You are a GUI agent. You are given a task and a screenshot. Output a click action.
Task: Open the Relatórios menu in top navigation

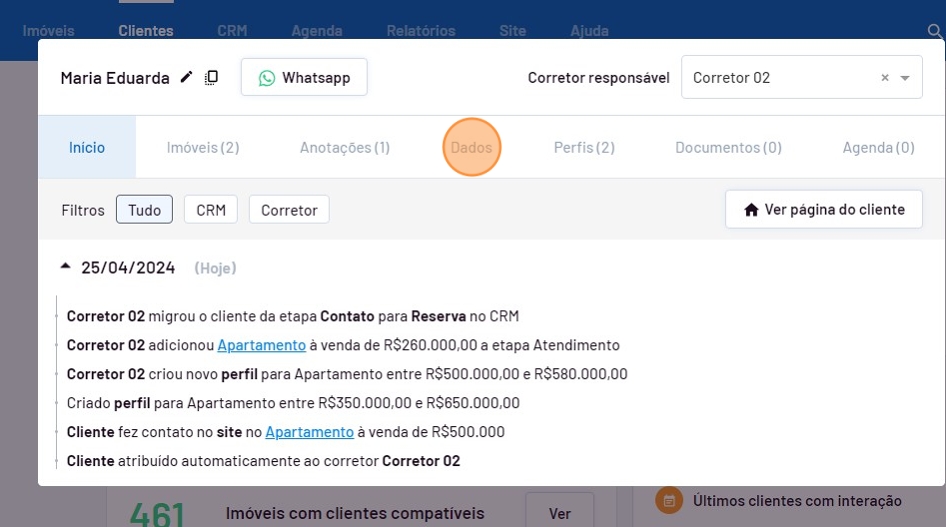coord(421,31)
